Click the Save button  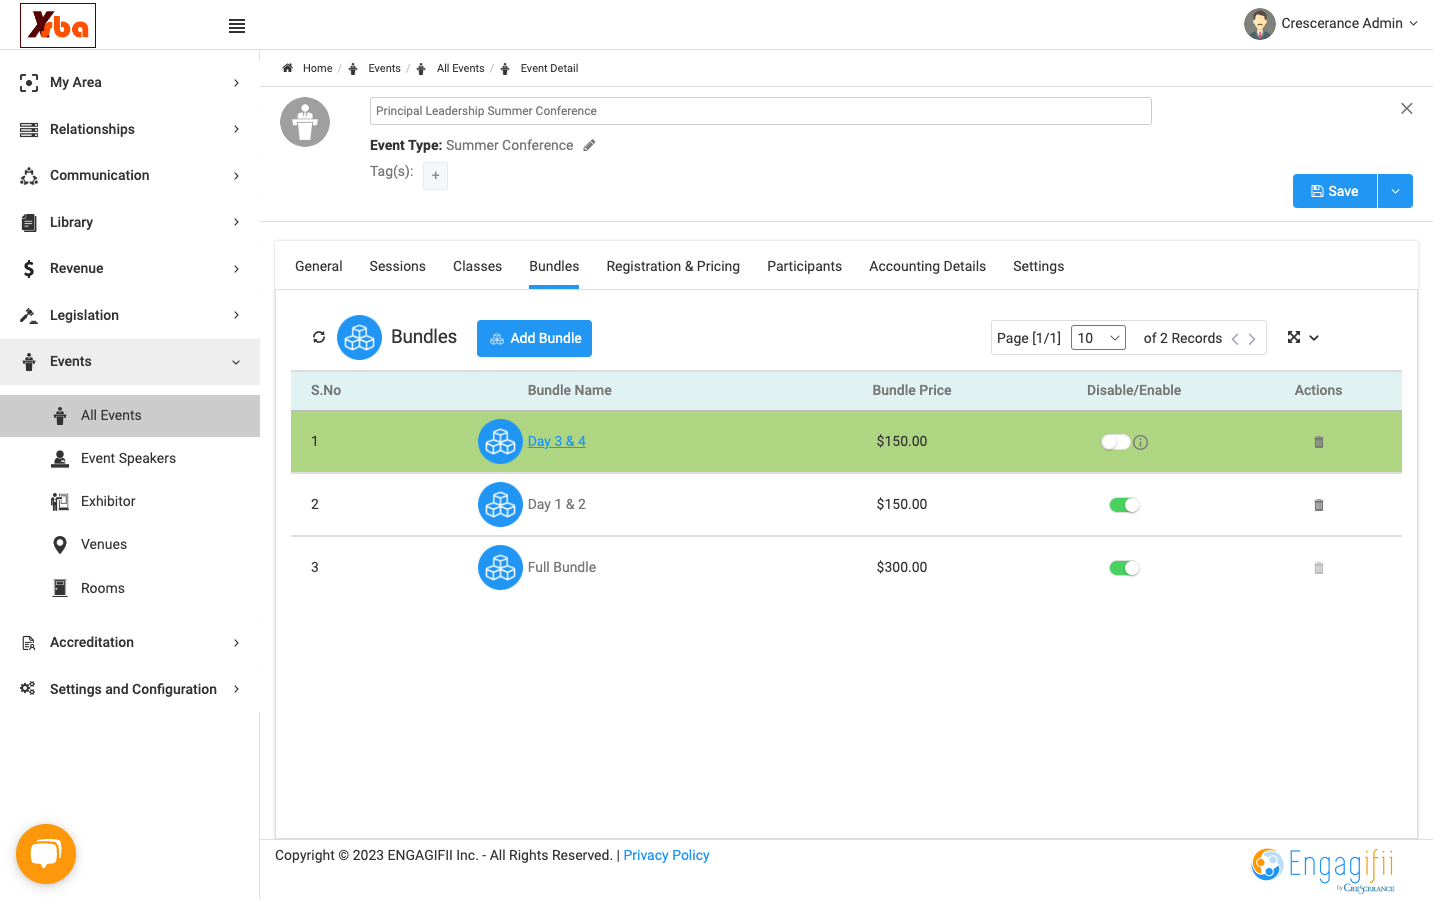coord(1335,191)
